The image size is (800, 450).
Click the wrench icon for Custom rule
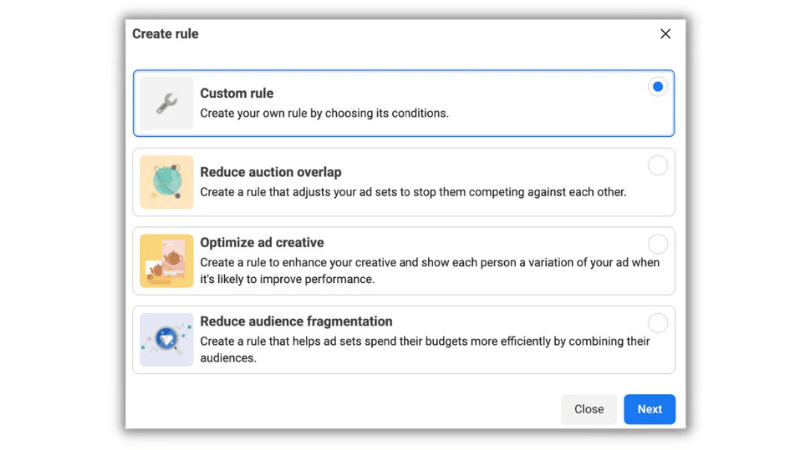(x=166, y=103)
